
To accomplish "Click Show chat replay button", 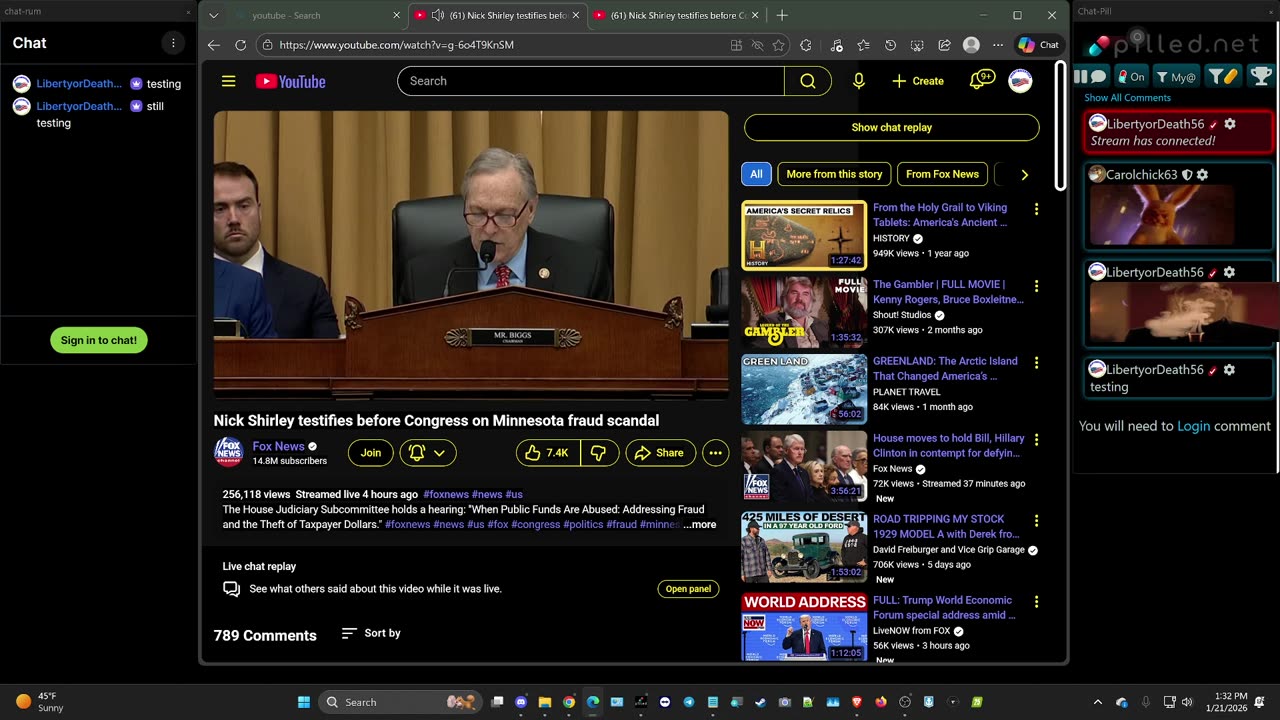I will click(891, 128).
